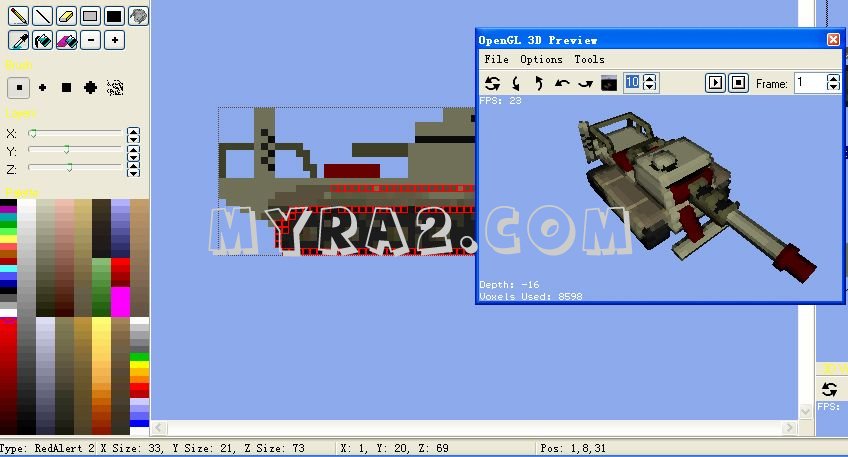Click the rotate left curved arrow icon
This screenshot has width=848, height=457.
point(562,83)
